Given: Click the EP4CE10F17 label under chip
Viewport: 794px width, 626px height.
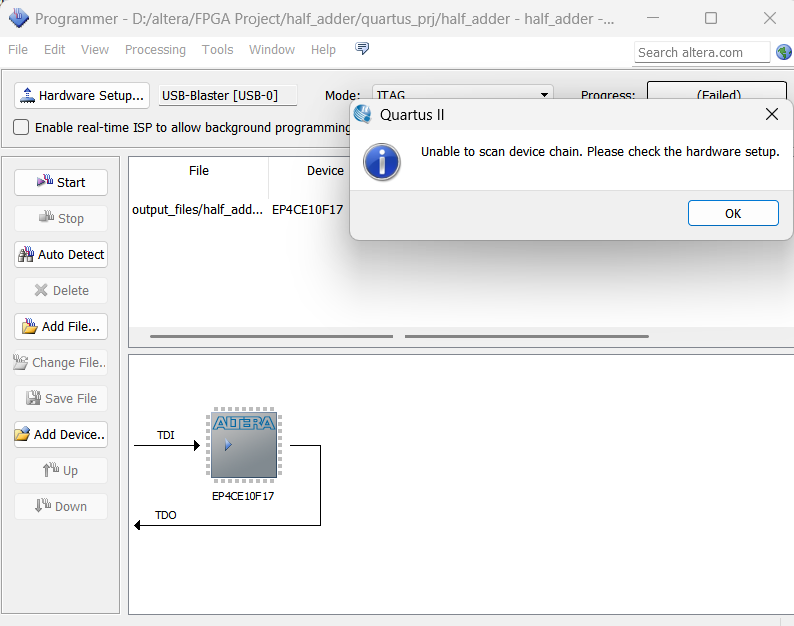Looking at the screenshot, I should point(243,496).
